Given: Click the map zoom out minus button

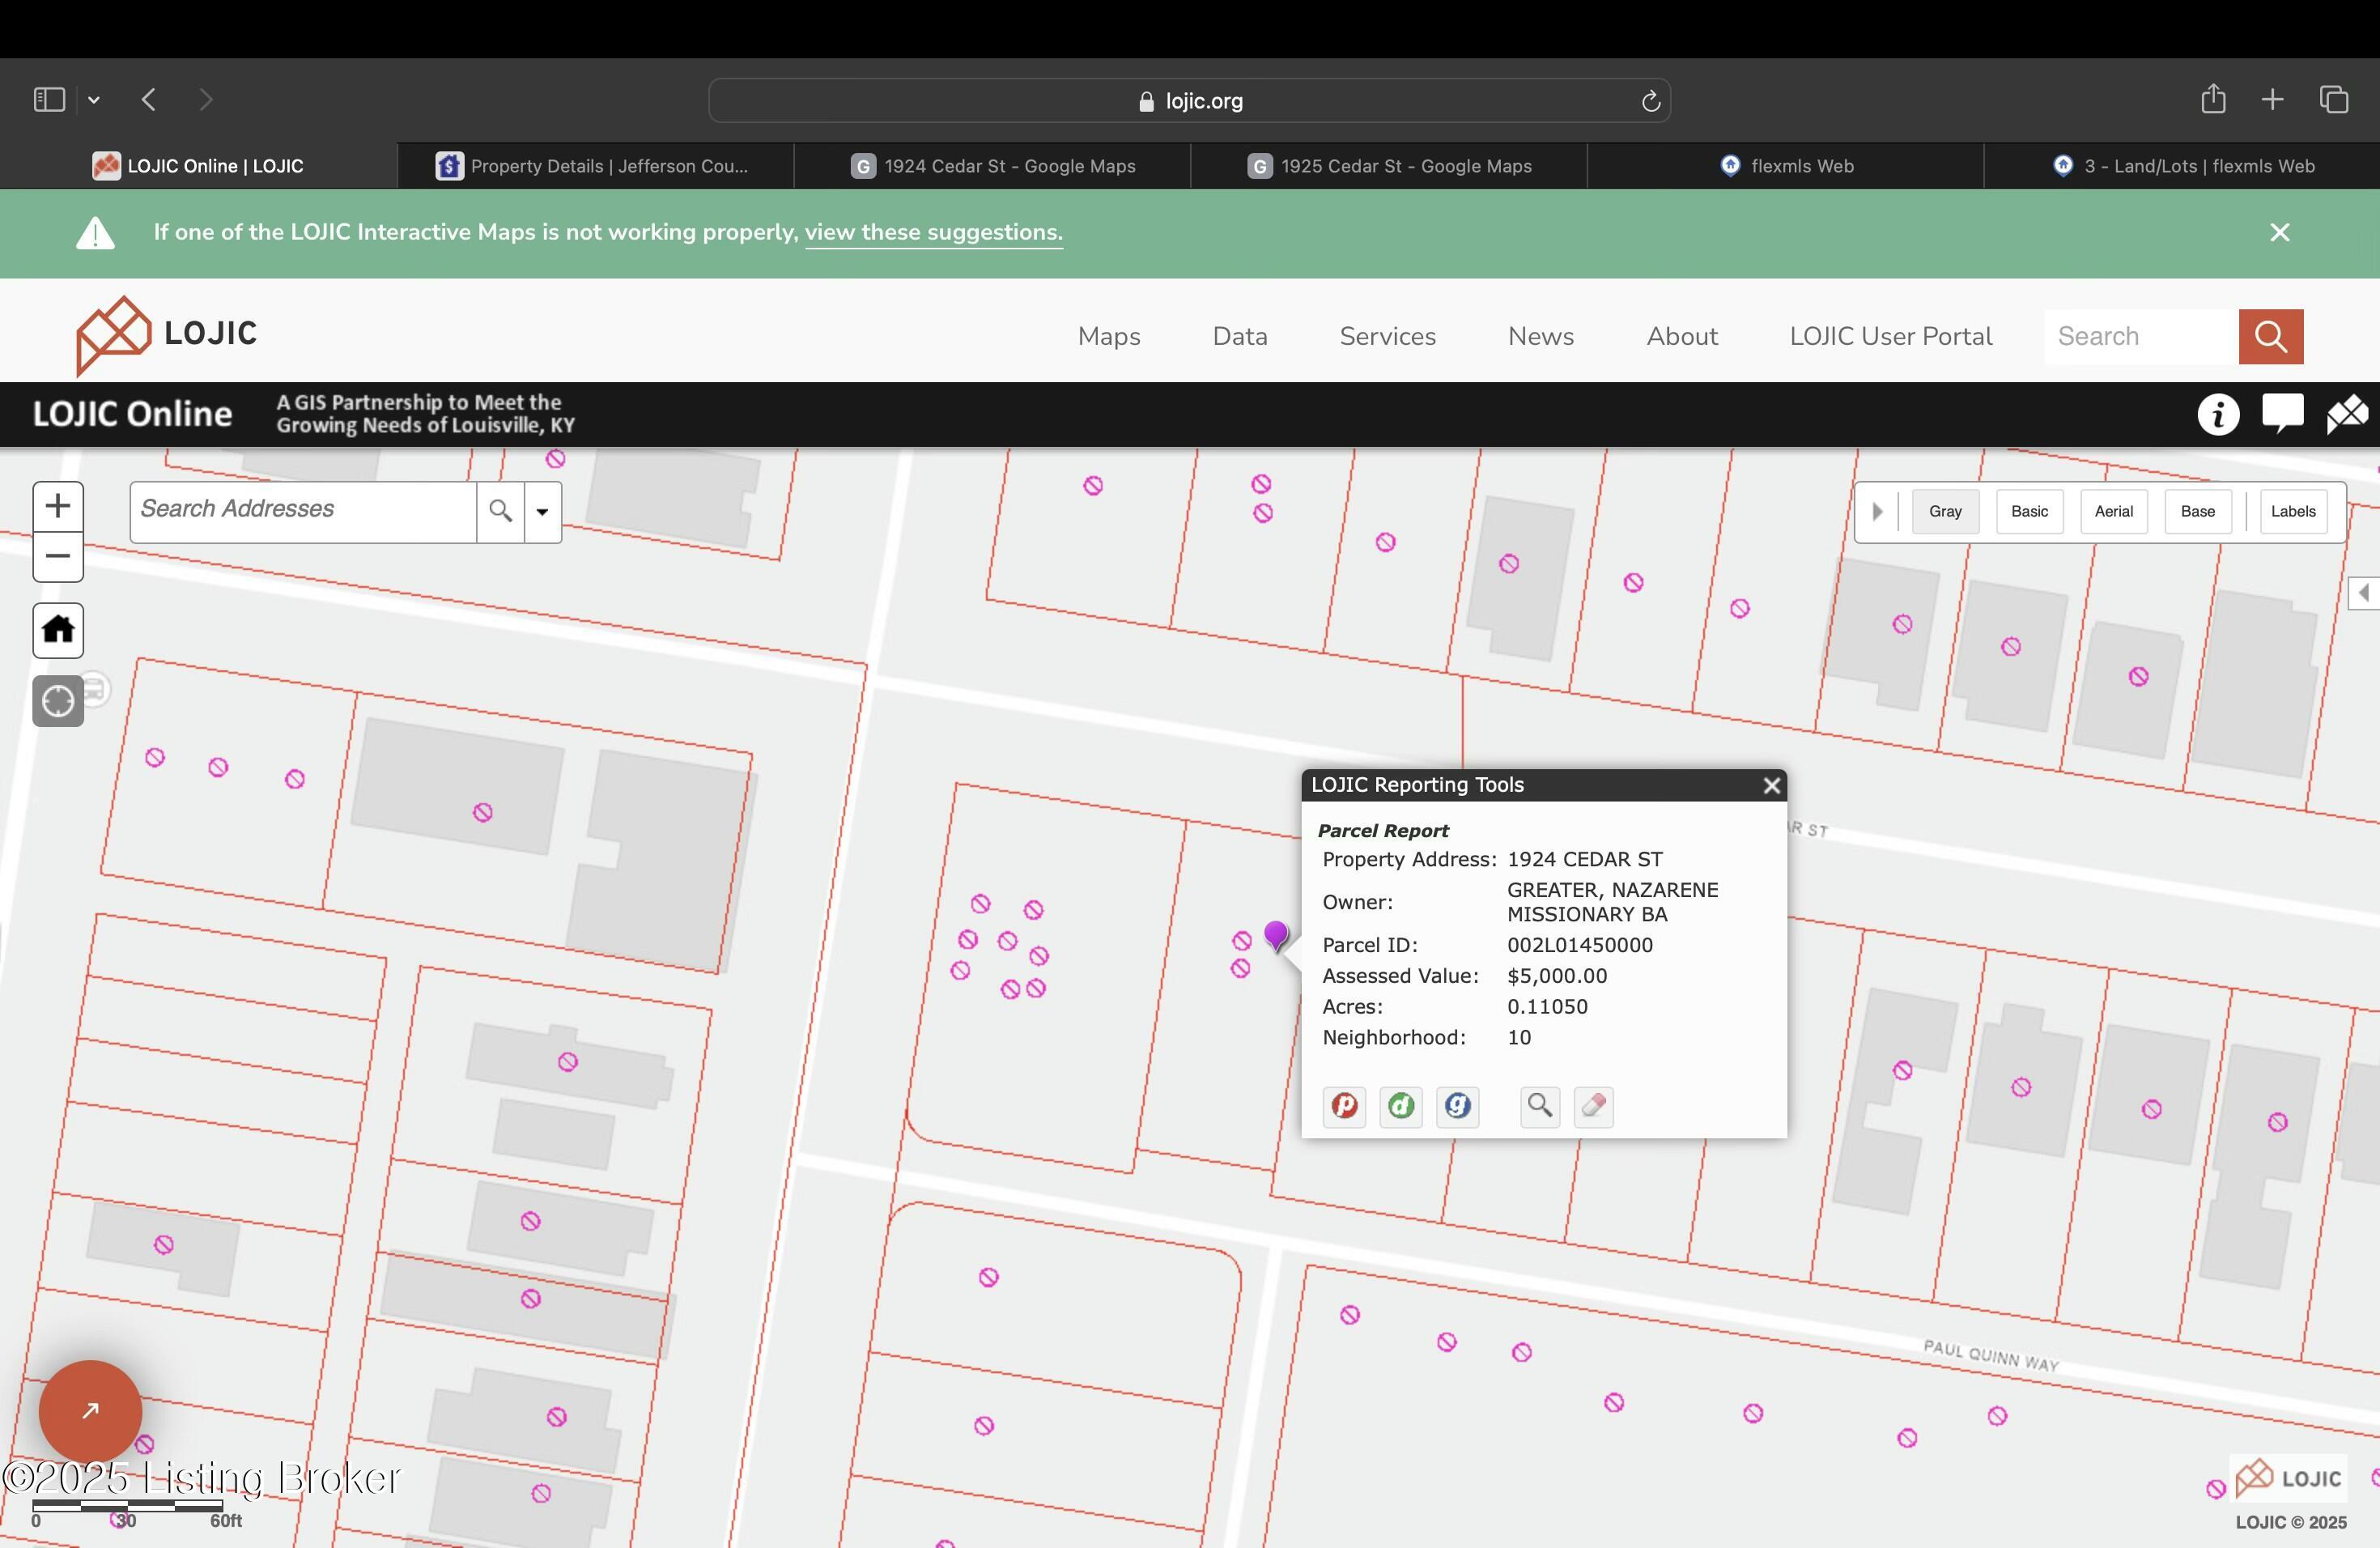Looking at the screenshot, I should point(58,557).
